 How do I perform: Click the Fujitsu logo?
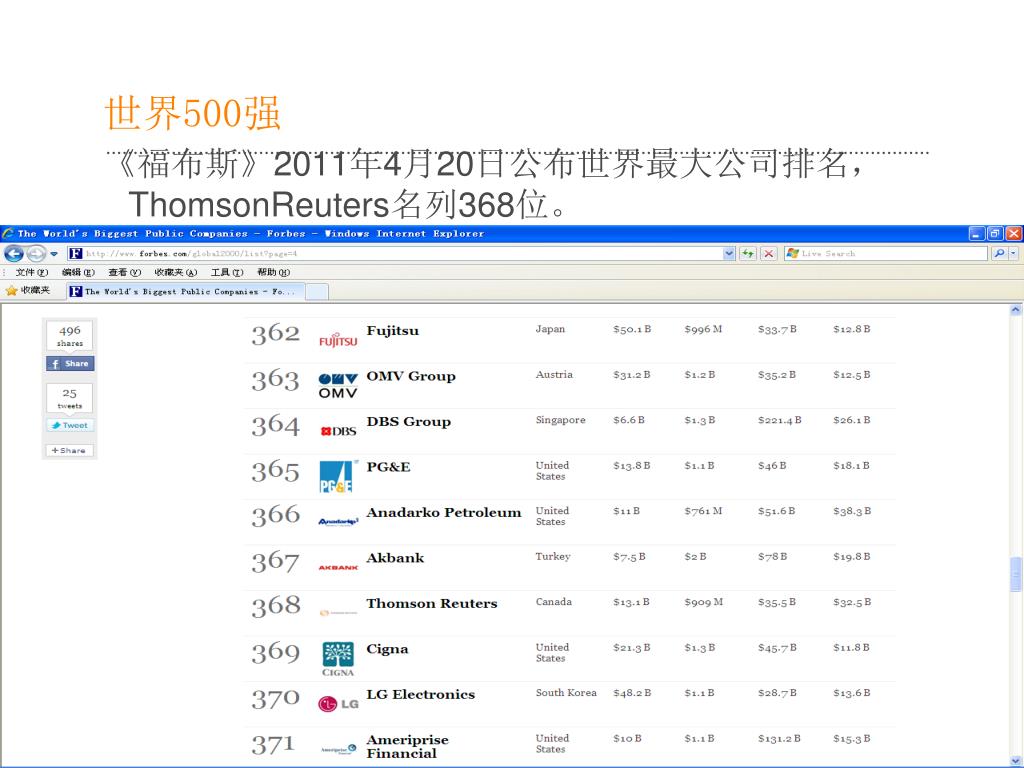point(338,341)
